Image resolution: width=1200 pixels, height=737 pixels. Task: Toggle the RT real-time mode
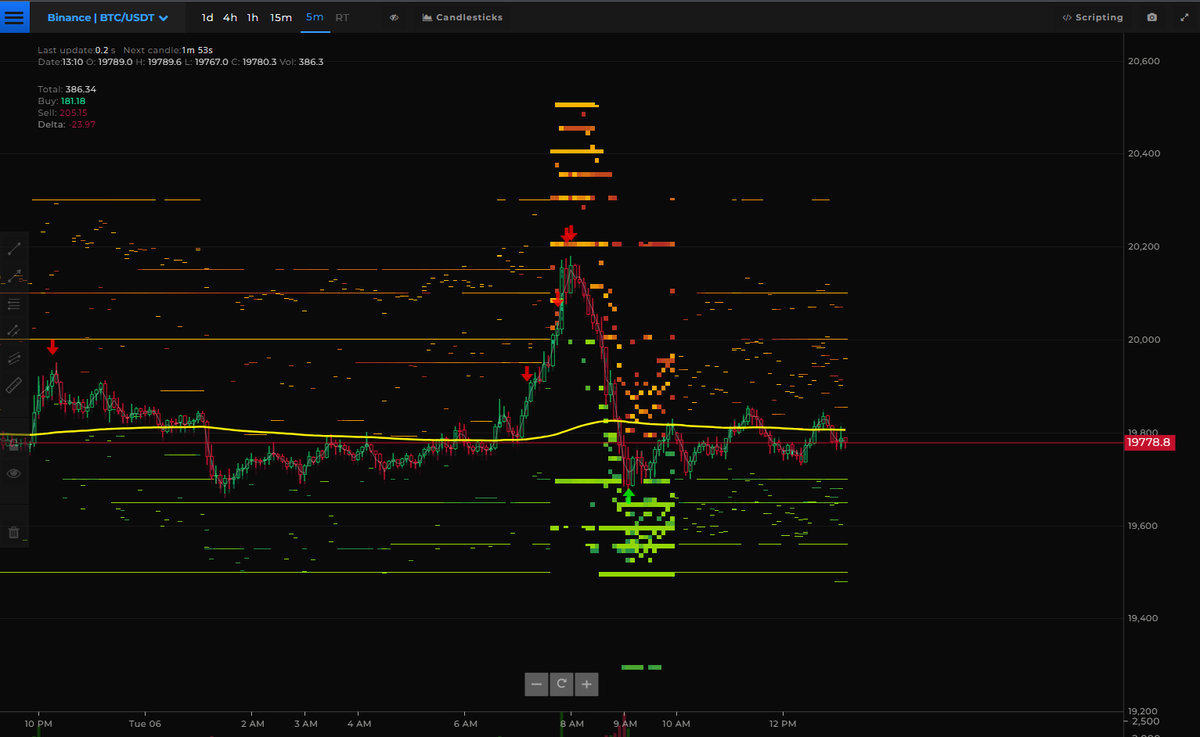tap(342, 17)
